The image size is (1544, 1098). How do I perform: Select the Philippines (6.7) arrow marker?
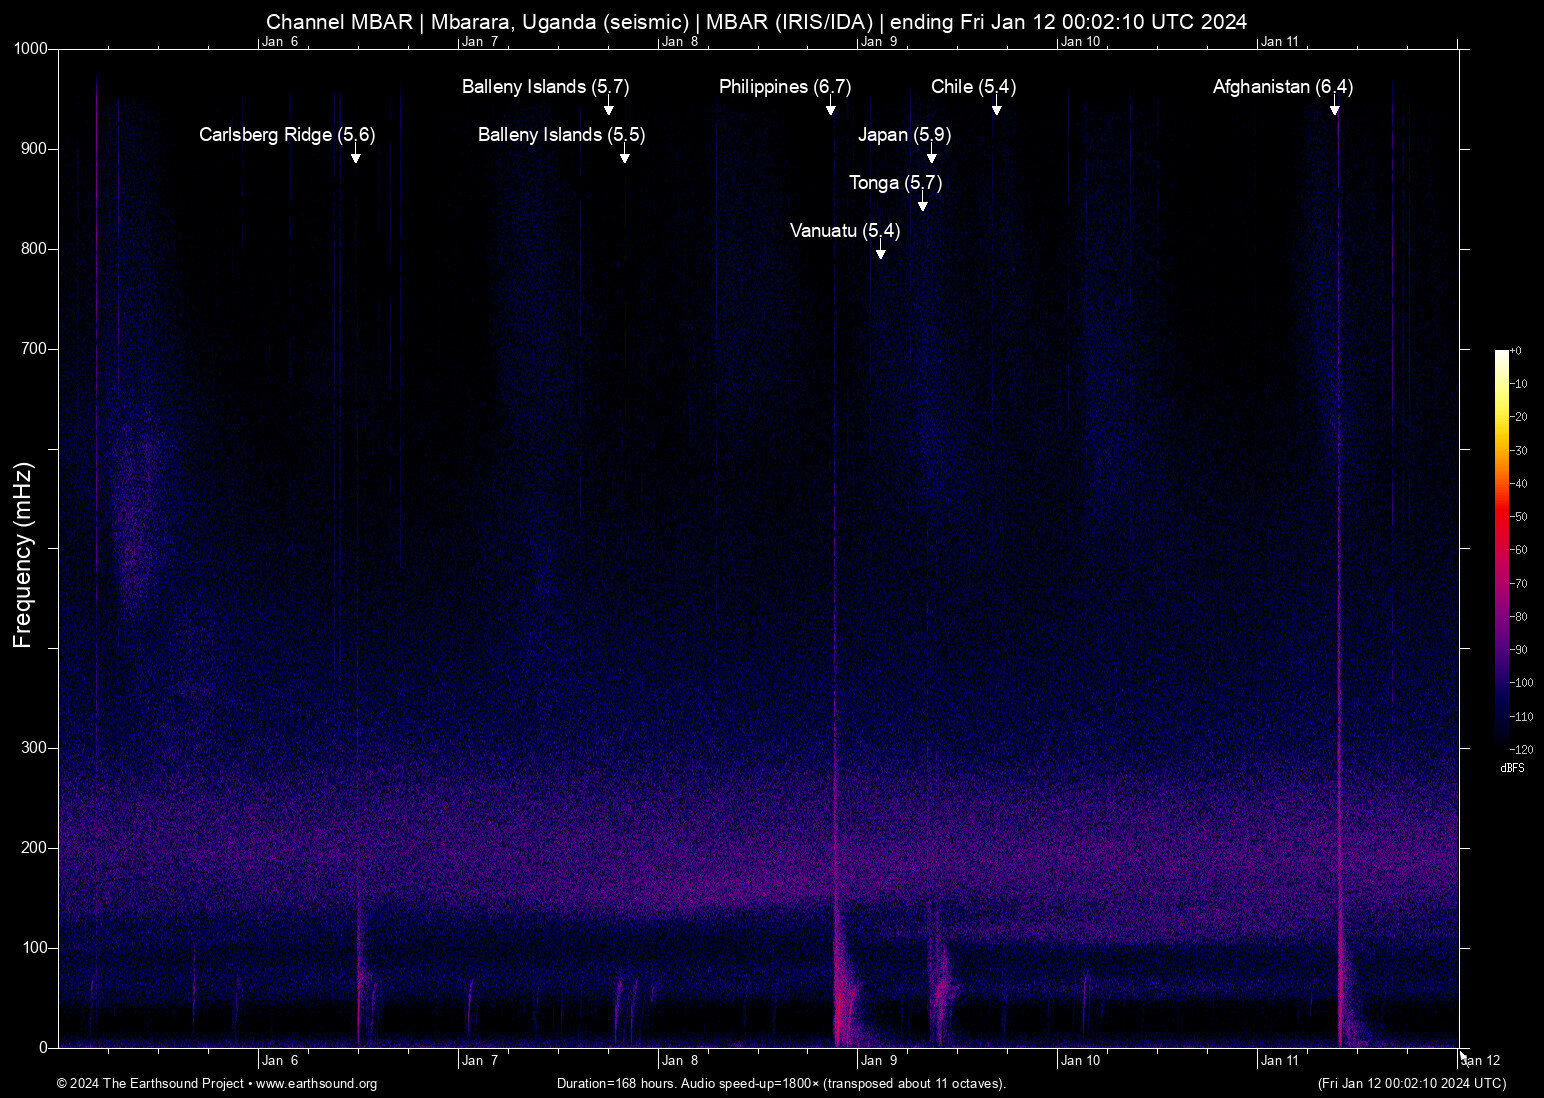(x=830, y=106)
